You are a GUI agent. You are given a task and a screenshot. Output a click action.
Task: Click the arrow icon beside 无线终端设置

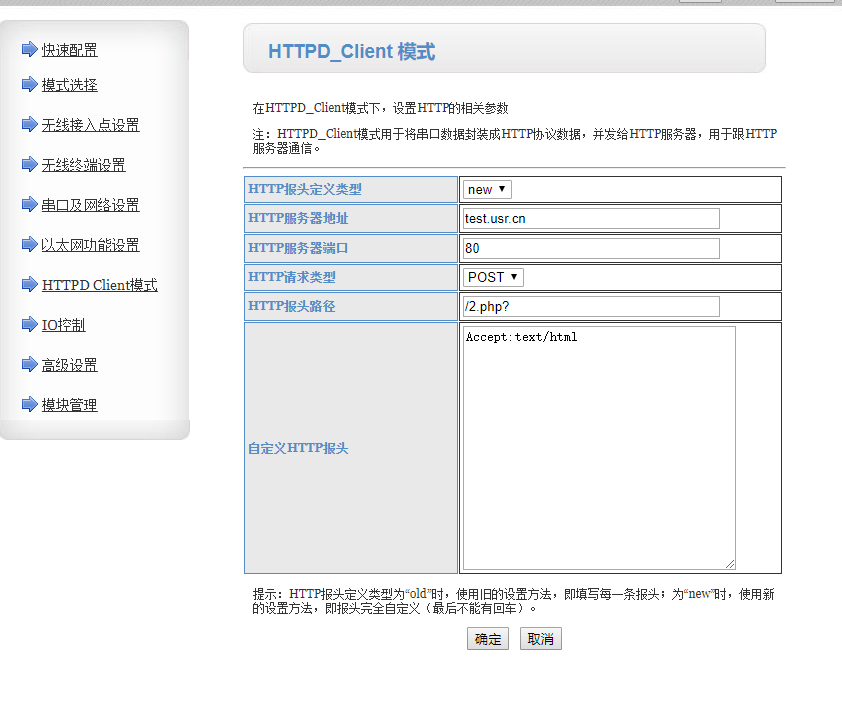pyautogui.click(x=29, y=164)
